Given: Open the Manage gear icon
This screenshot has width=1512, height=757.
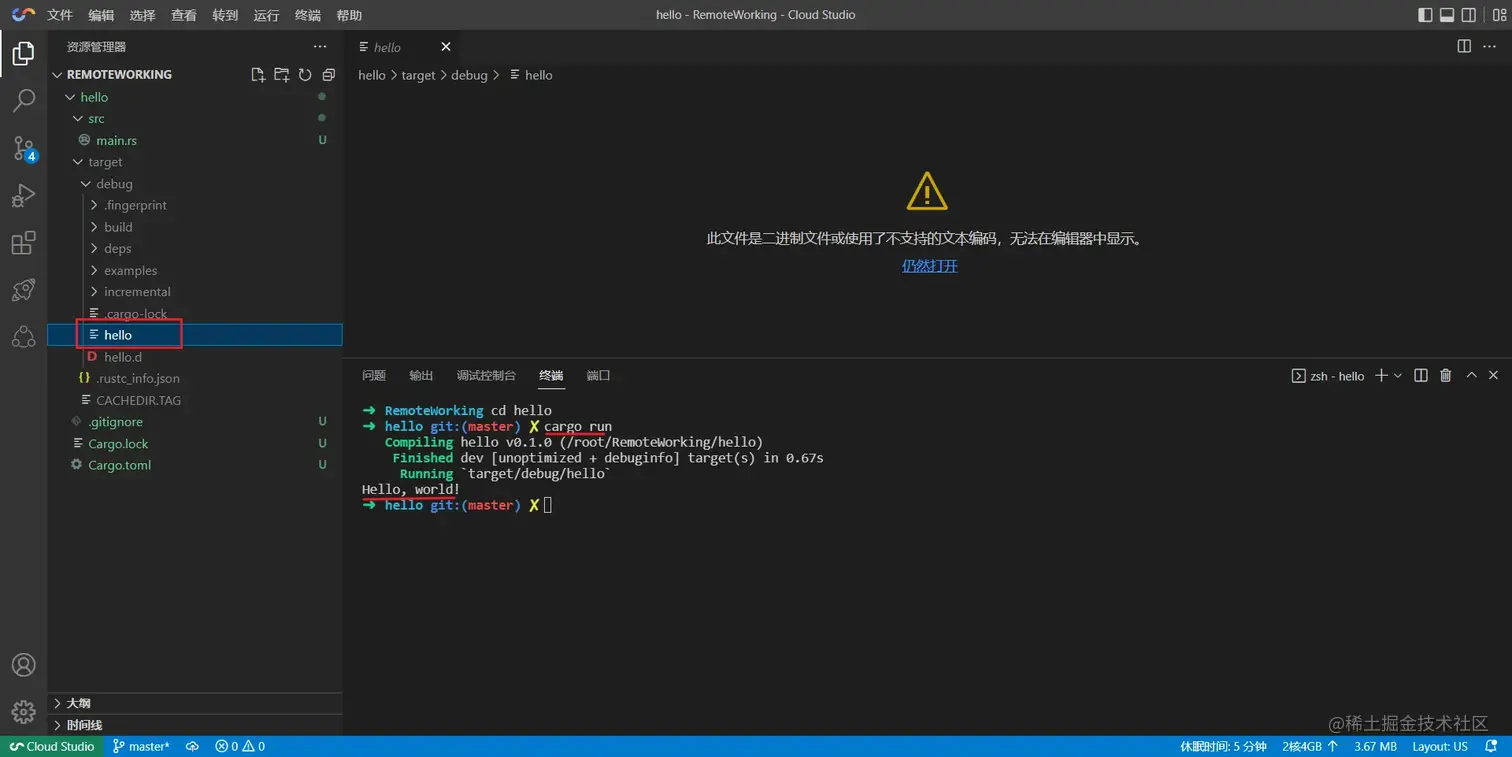Looking at the screenshot, I should point(23,712).
